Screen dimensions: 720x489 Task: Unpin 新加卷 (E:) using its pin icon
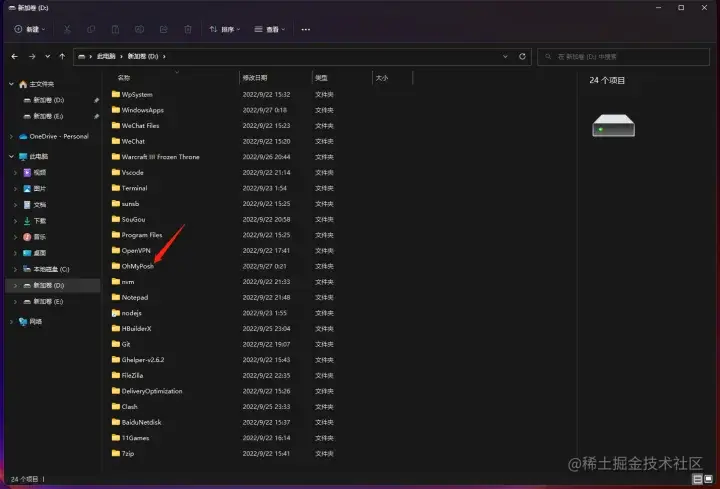click(x=96, y=116)
